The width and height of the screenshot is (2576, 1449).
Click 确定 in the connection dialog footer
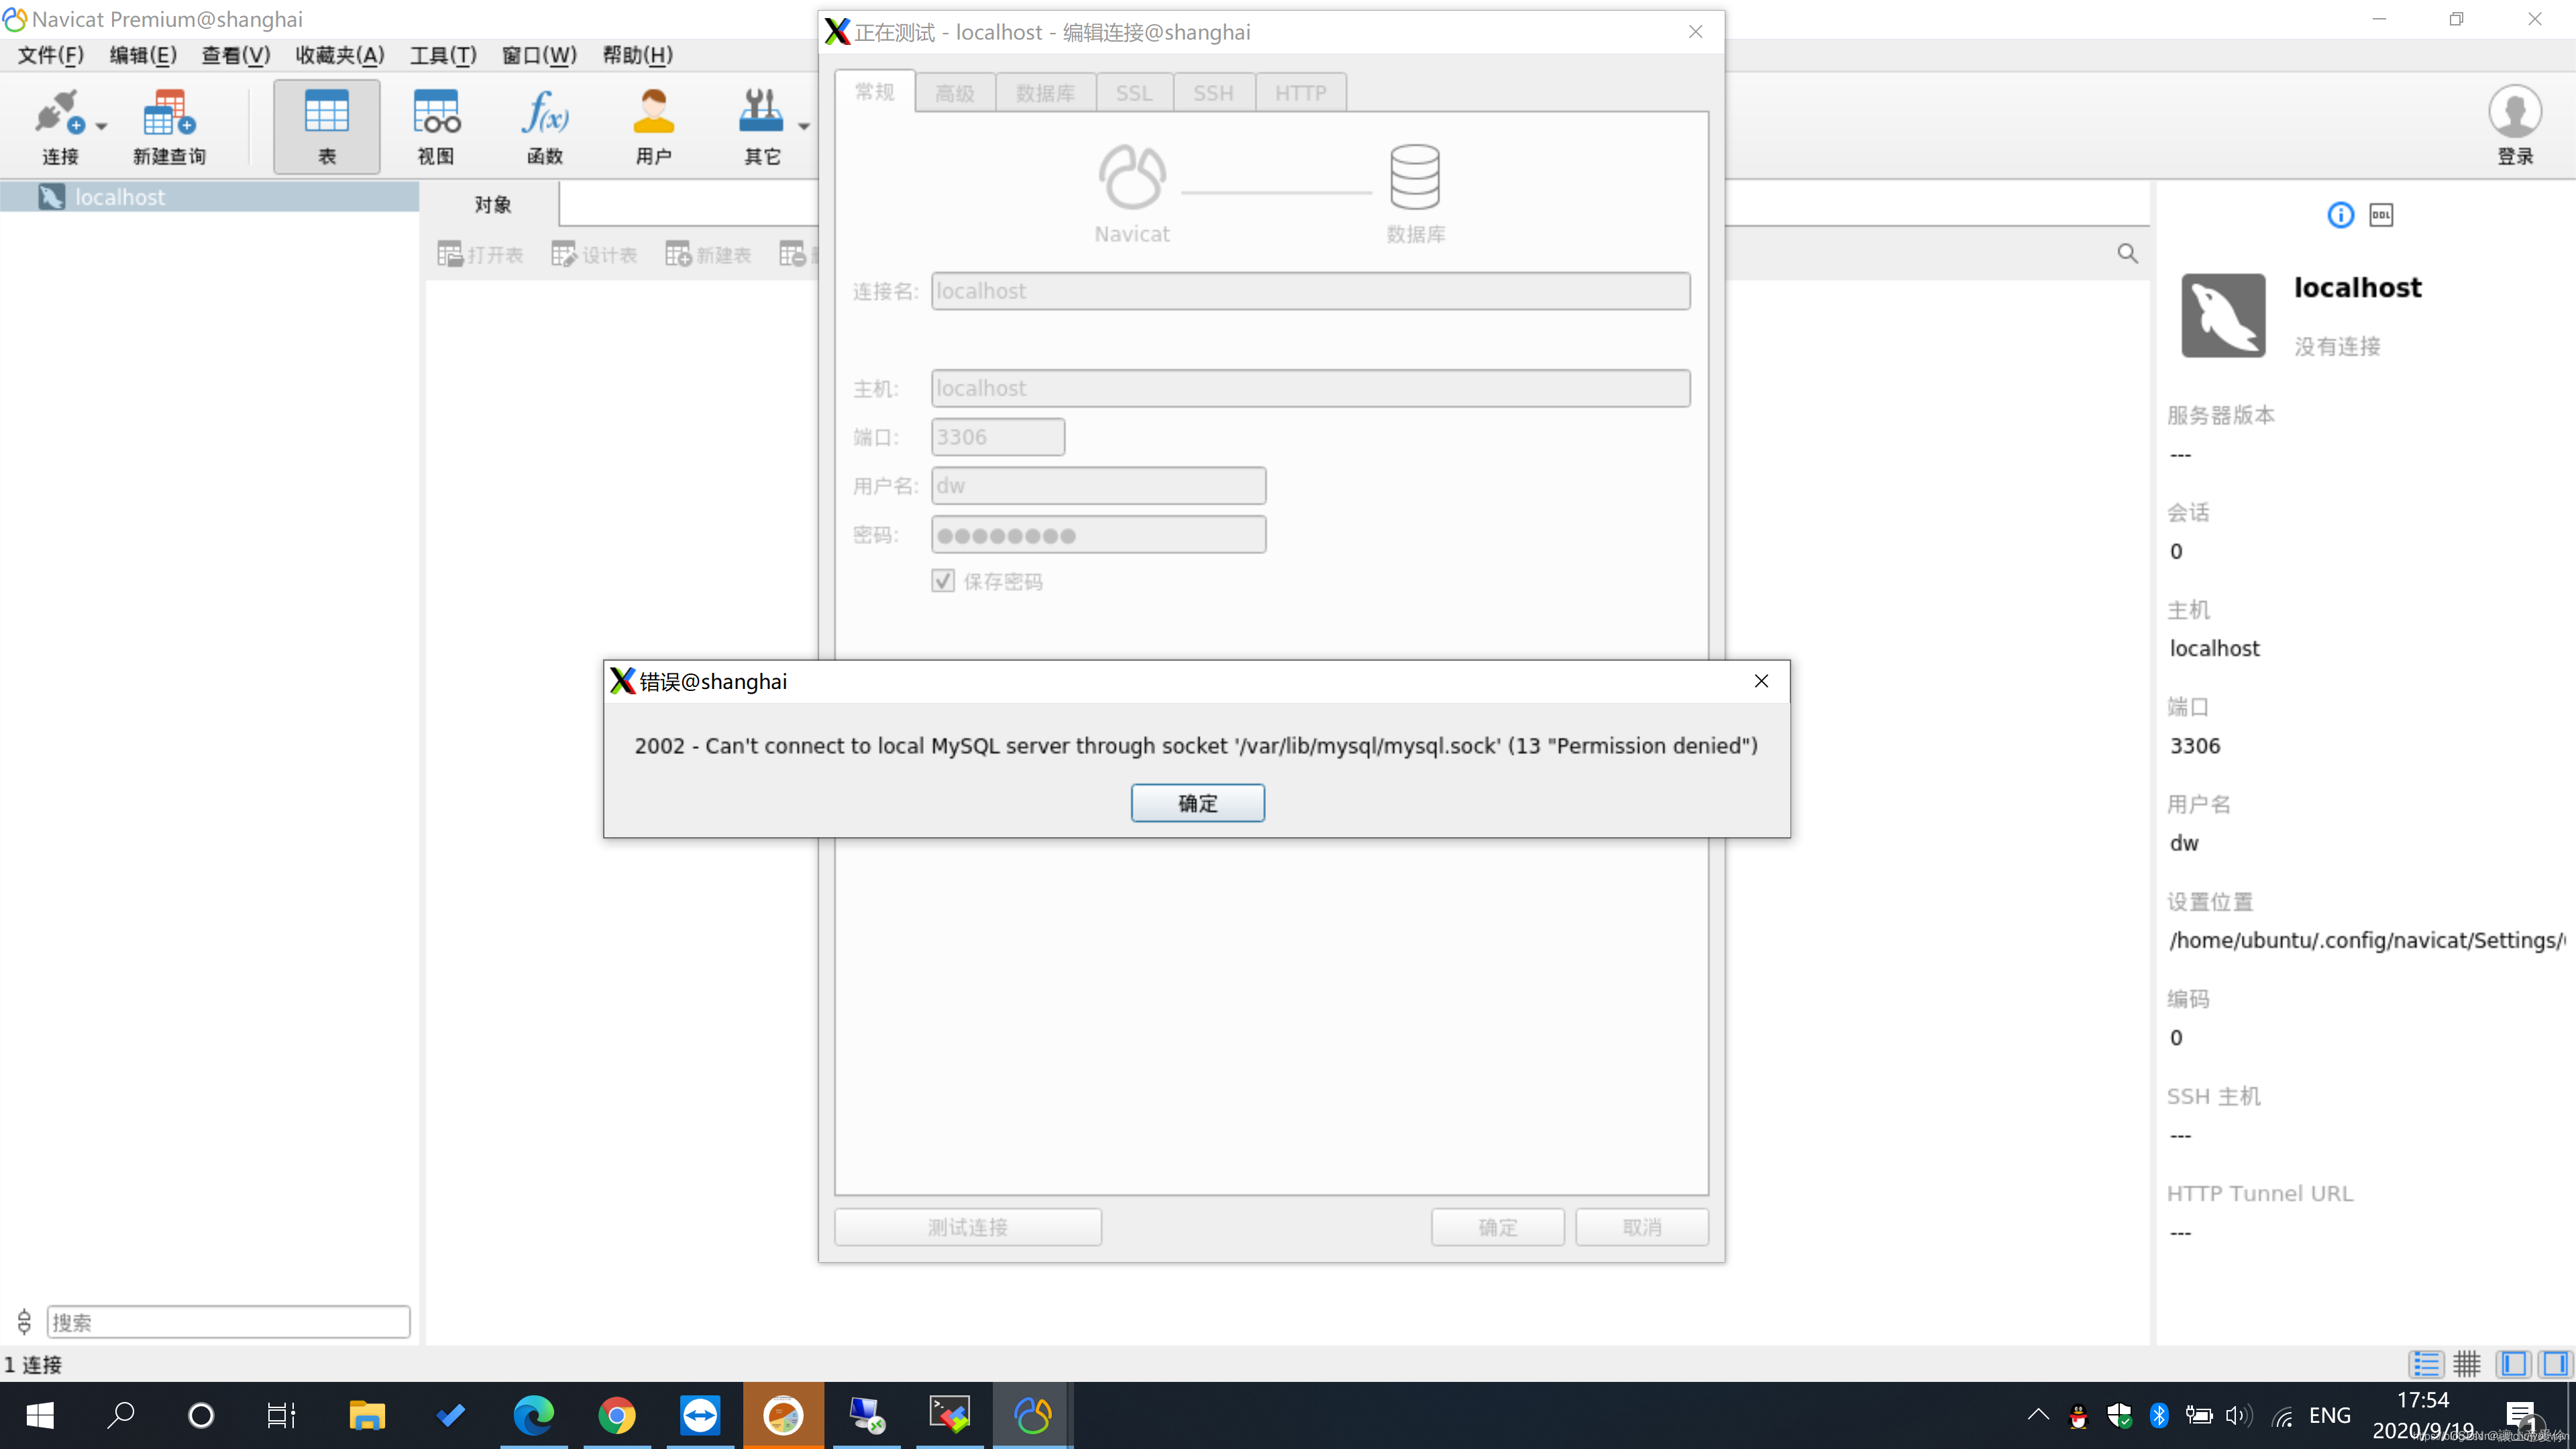[1497, 1227]
